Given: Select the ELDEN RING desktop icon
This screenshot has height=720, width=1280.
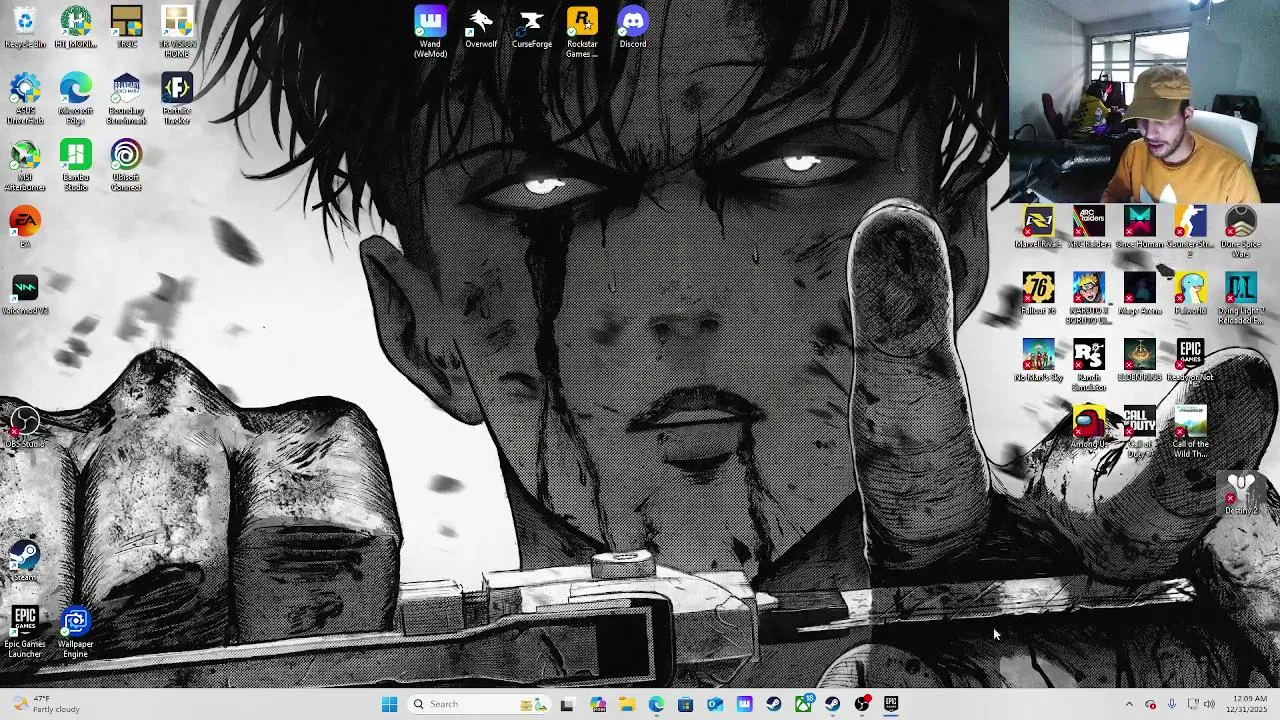Looking at the screenshot, I should [x=1139, y=361].
